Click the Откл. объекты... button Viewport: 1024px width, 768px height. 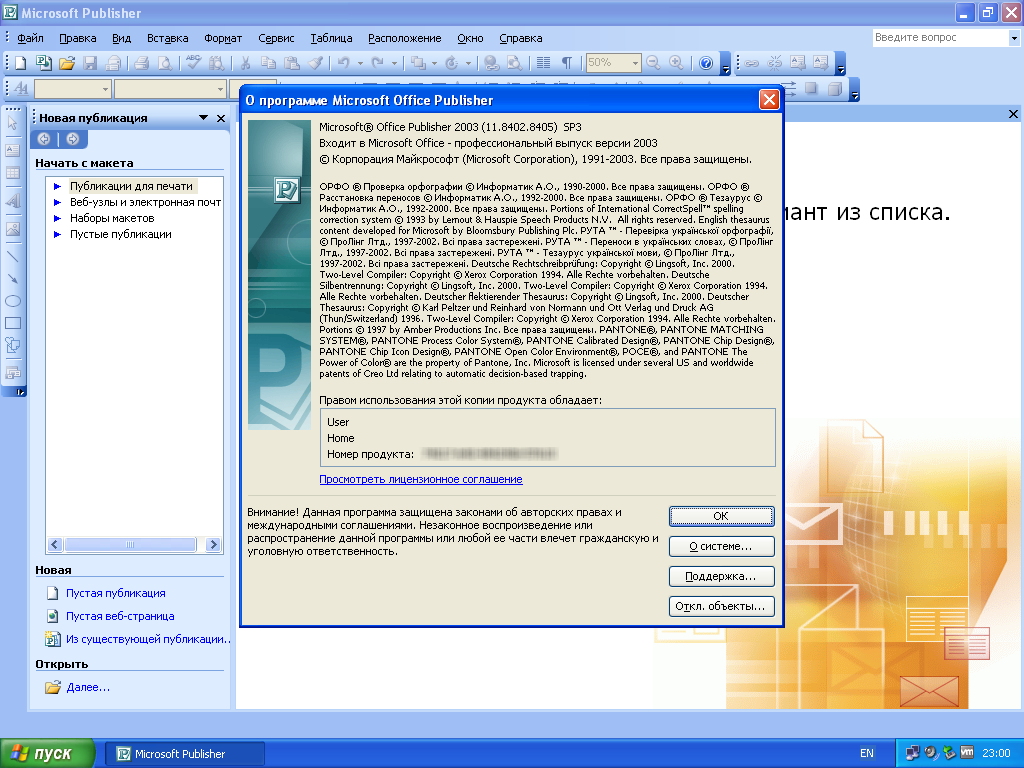(722, 607)
